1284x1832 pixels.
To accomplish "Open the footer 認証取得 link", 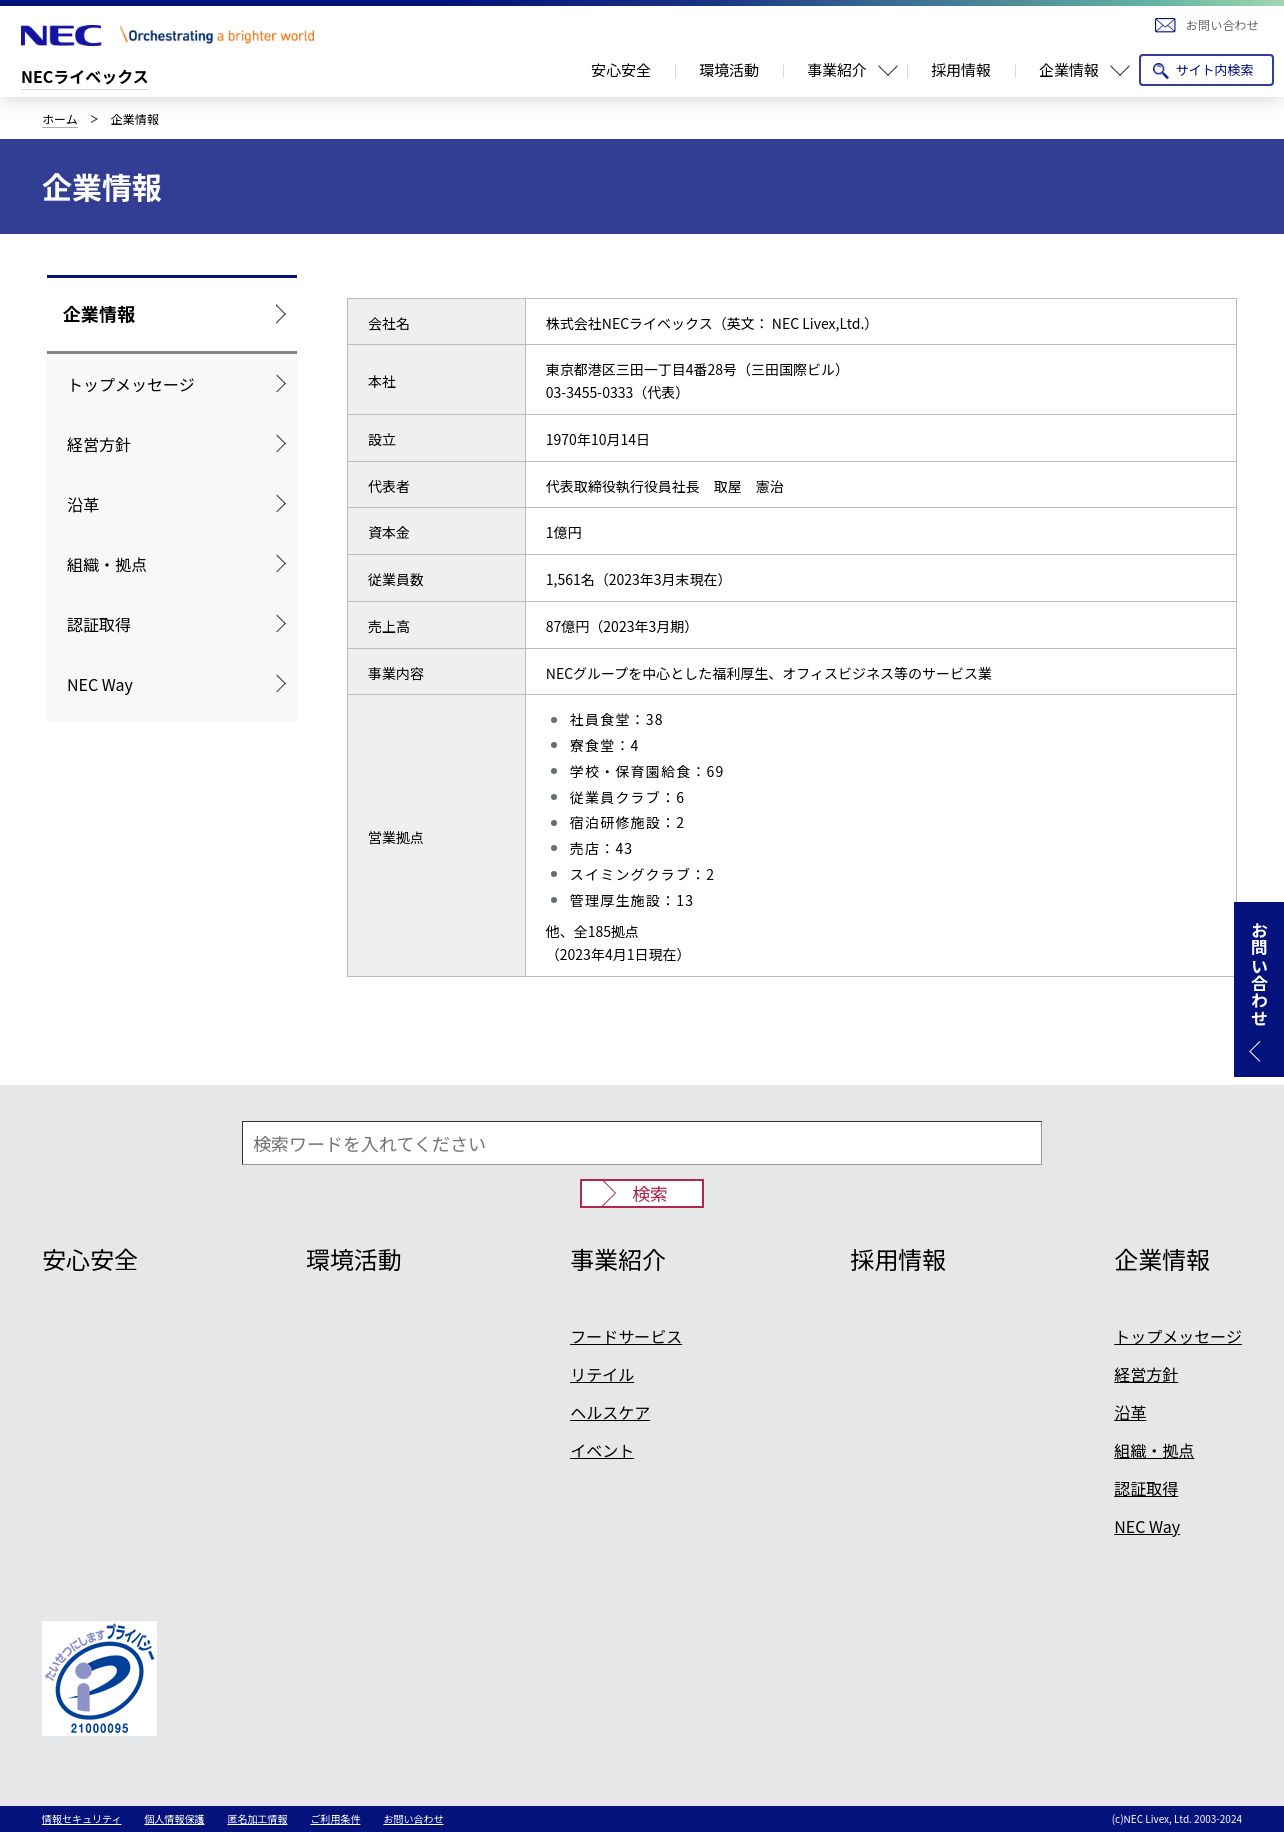I will (x=1146, y=1489).
